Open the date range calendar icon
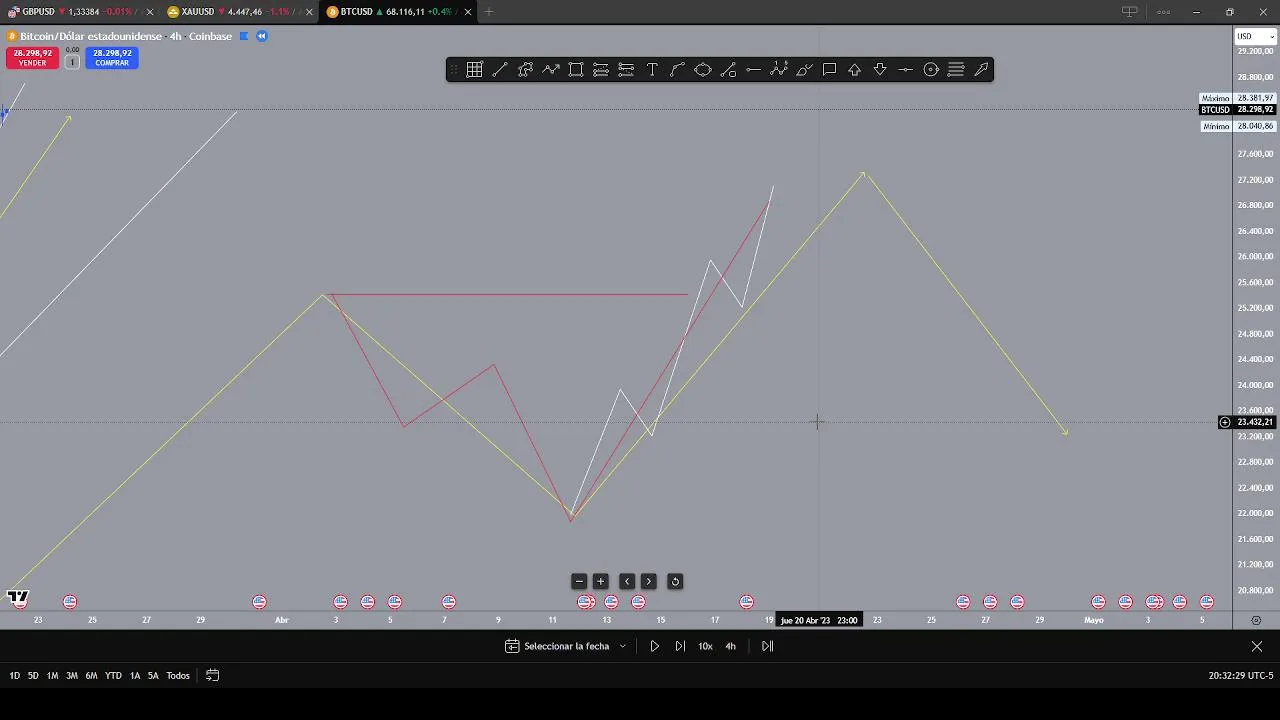1280x720 pixels. tap(212, 675)
